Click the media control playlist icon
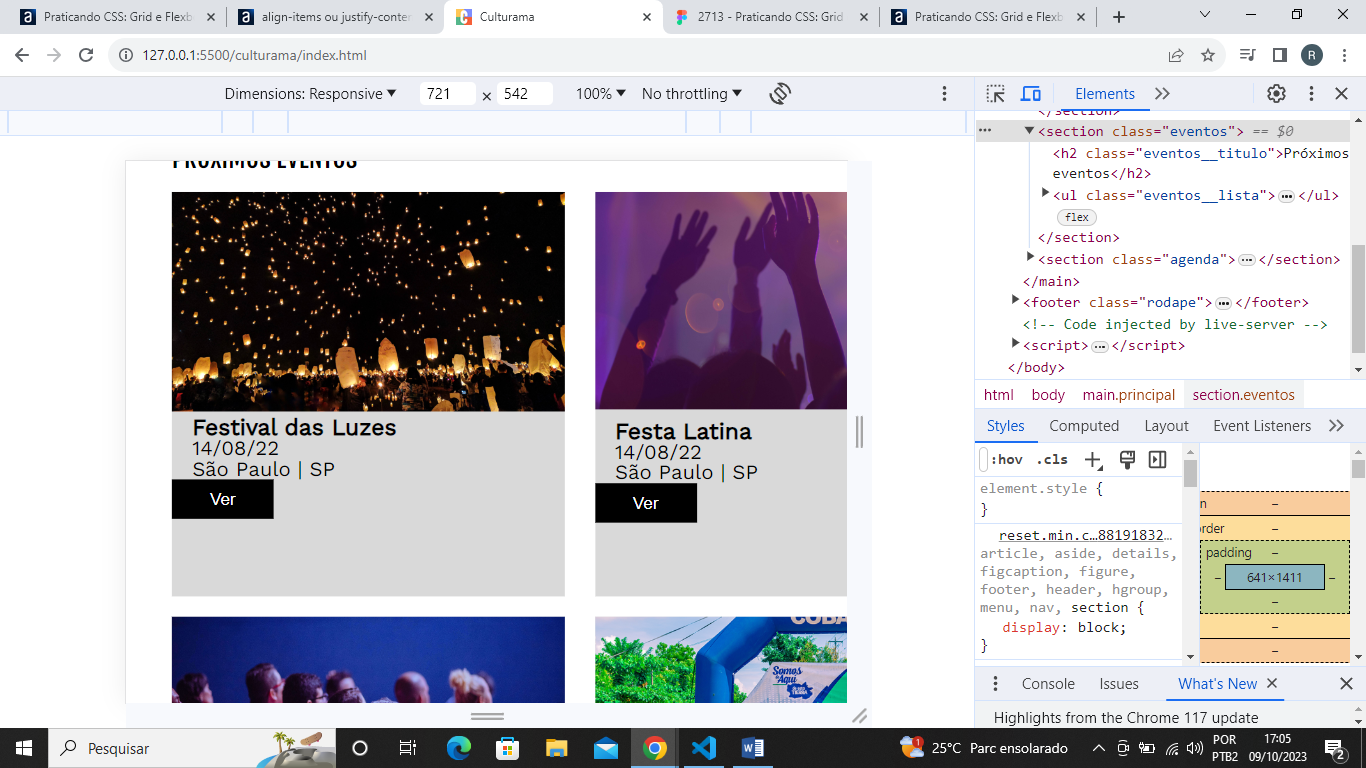The height and width of the screenshot is (768, 1366). [1247, 55]
